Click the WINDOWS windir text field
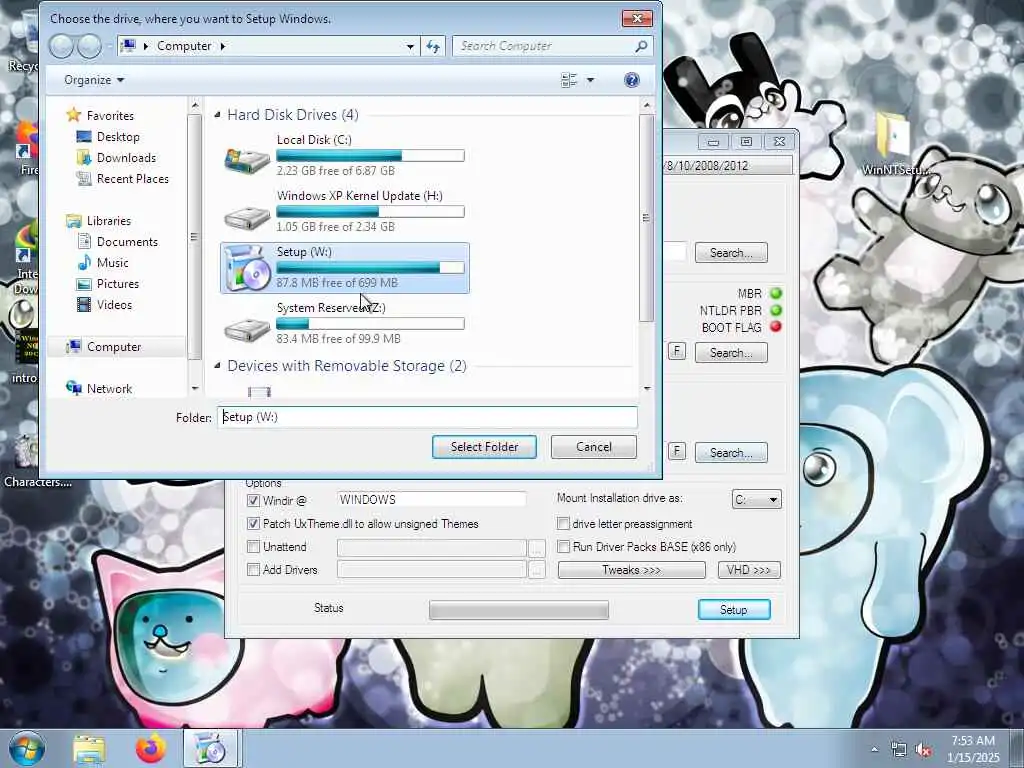The height and width of the screenshot is (768, 1024). pos(432,500)
